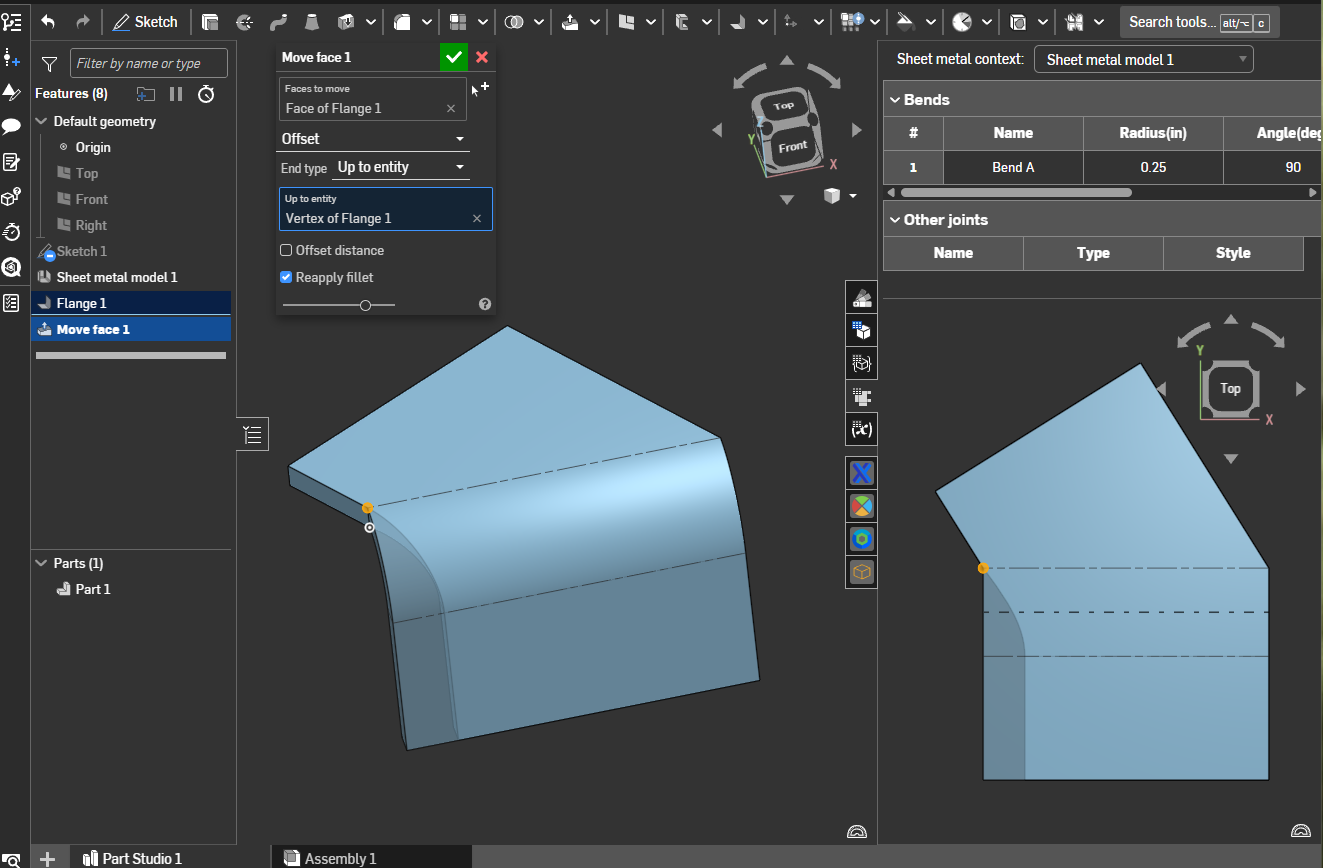Toggle the pause regeneration icon beside Features
This screenshot has width=1323, height=868.
(176, 94)
